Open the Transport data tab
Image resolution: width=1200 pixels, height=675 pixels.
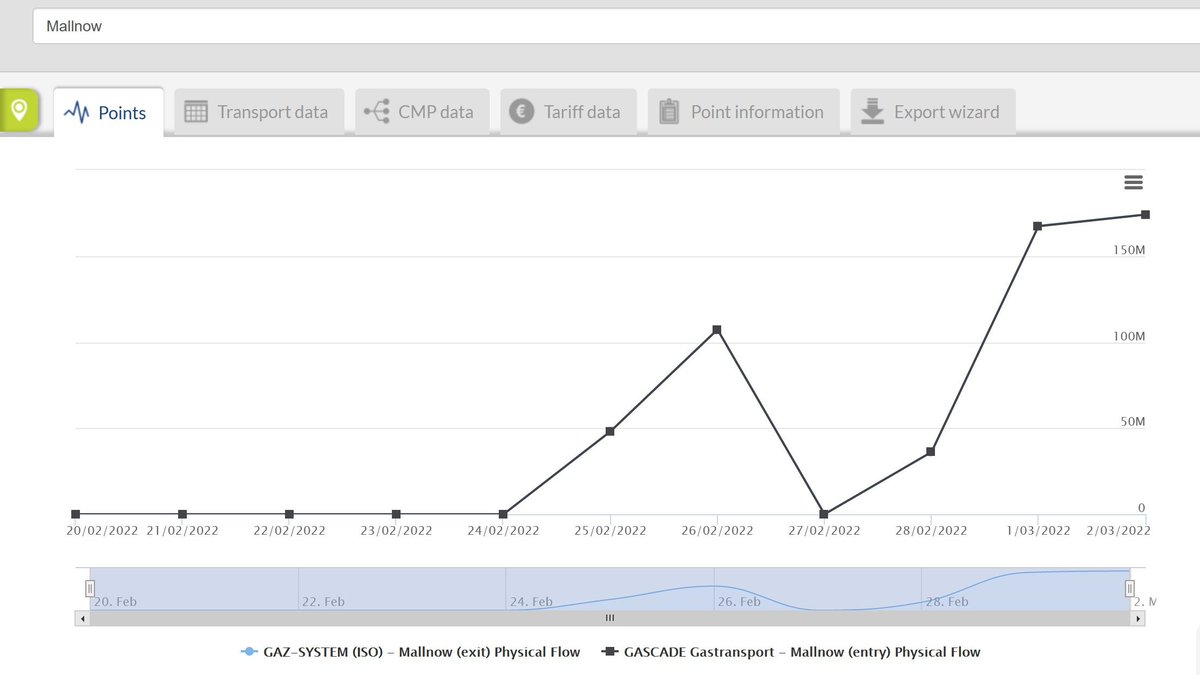point(259,112)
